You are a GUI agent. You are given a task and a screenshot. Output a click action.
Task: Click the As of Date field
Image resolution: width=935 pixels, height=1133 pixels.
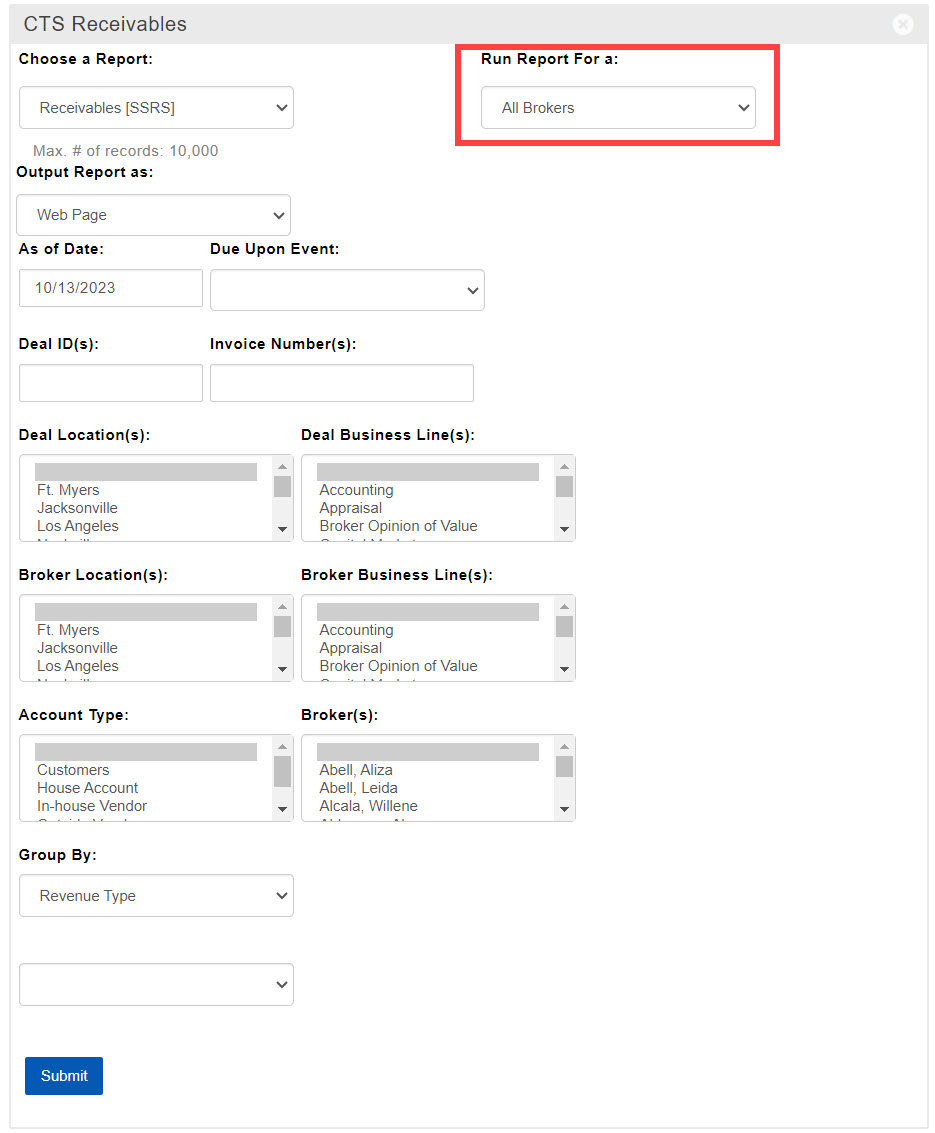(x=110, y=288)
